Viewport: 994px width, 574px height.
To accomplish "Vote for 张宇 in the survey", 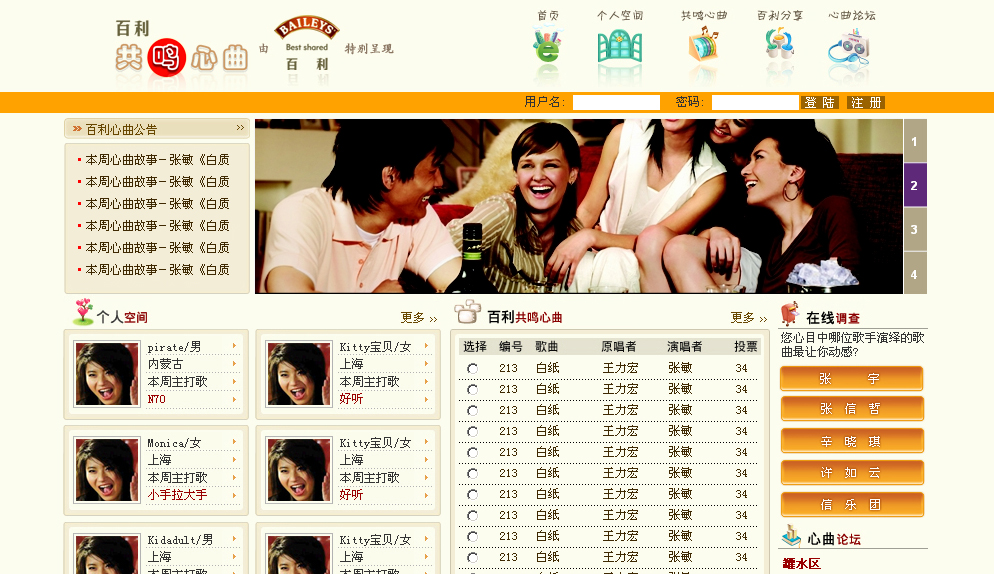I will point(851,379).
